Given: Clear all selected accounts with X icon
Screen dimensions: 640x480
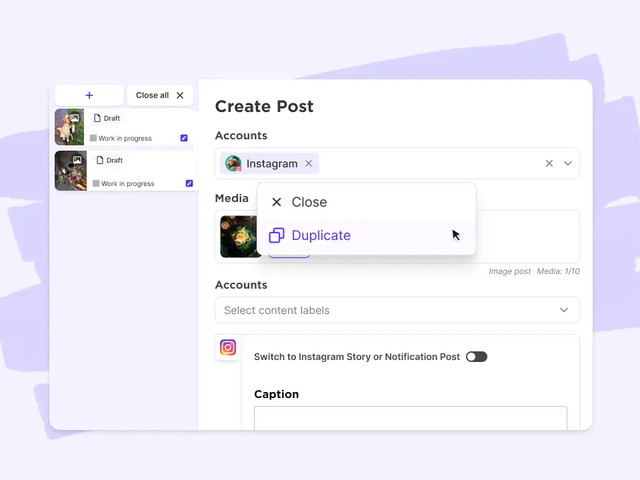Looking at the screenshot, I should [549, 163].
